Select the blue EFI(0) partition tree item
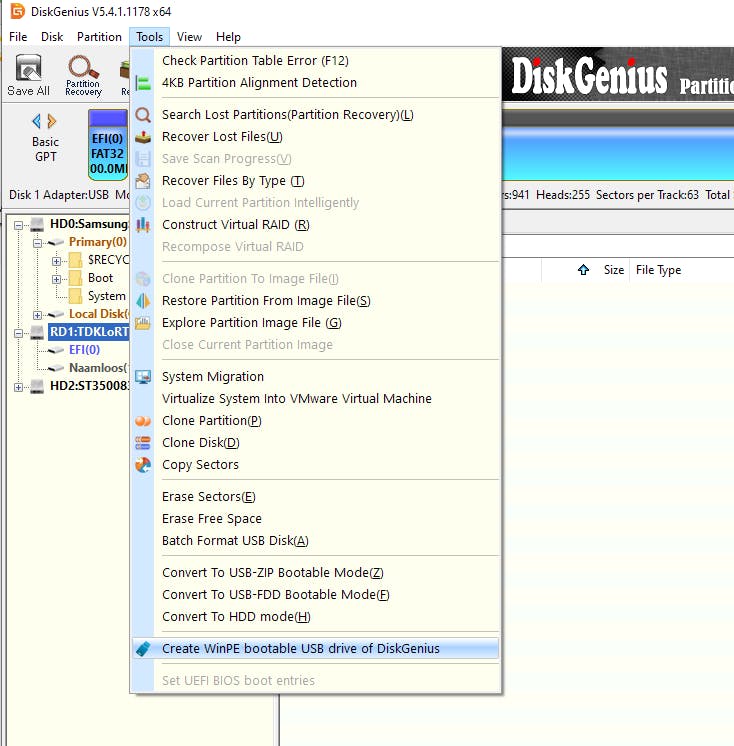Screen dimensions: 734x746 click(x=84, y=350)
